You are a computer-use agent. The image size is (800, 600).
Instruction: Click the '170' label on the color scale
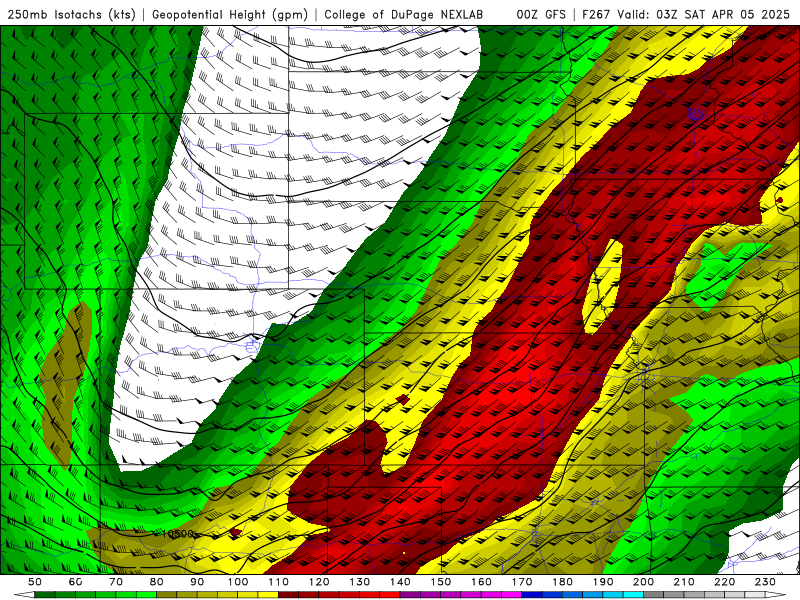522,582
